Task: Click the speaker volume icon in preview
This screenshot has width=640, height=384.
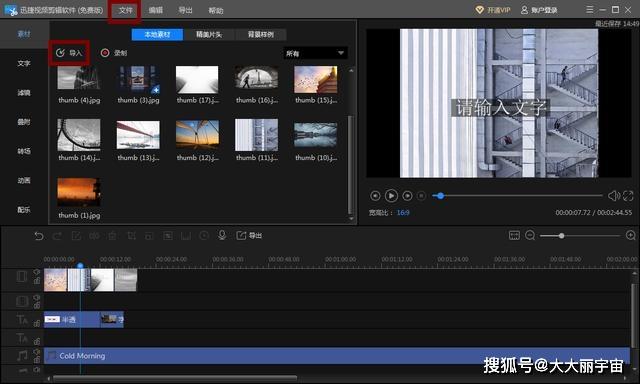Action: click(x=613, y=196)
